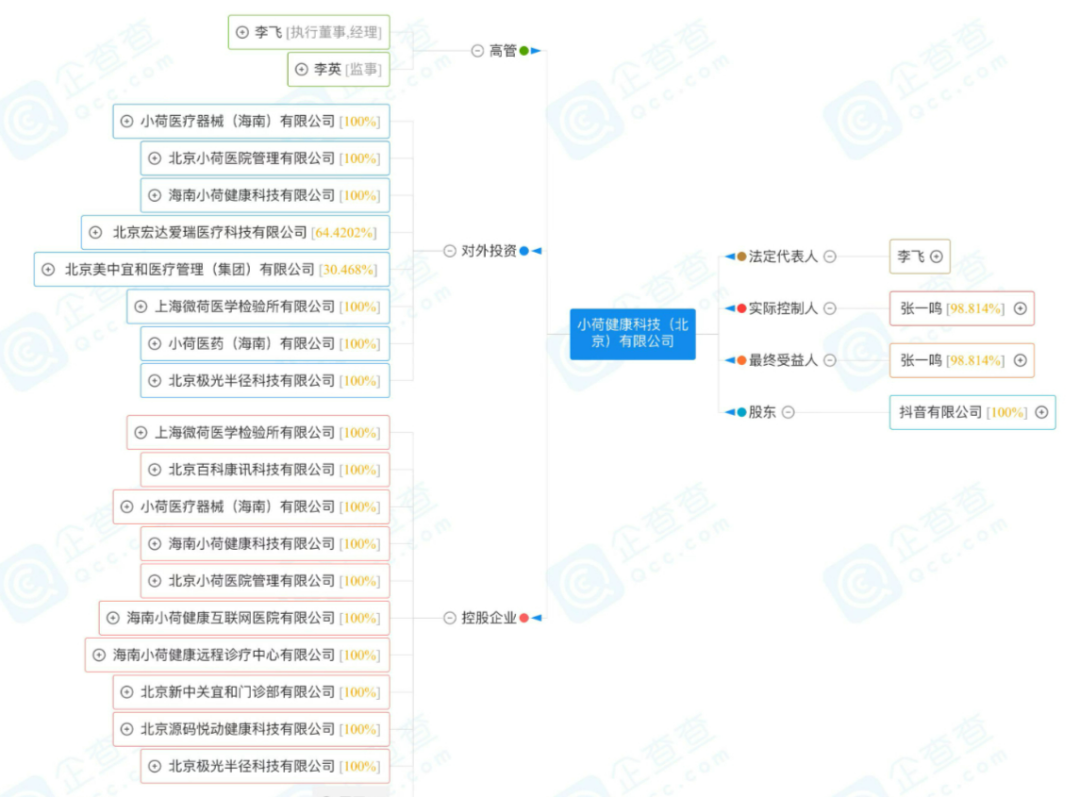Toggle the minus icon beside 股东
This screenshot has width=1080, height=797.
tap(788, 412)
